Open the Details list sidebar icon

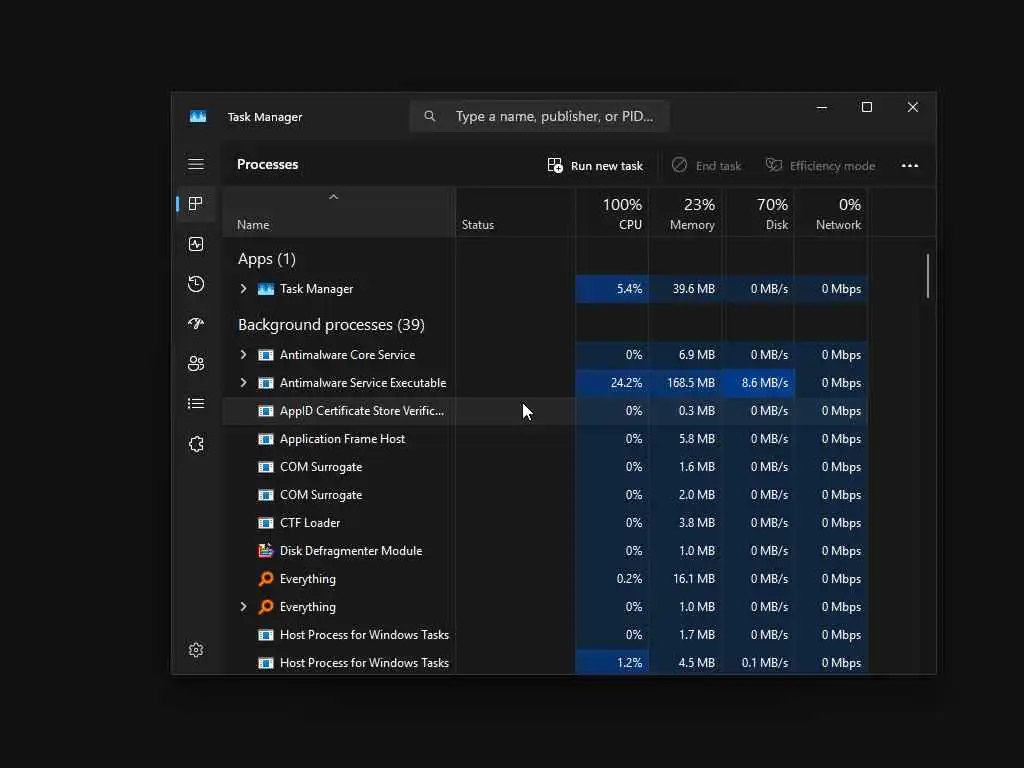pos(196,404)
